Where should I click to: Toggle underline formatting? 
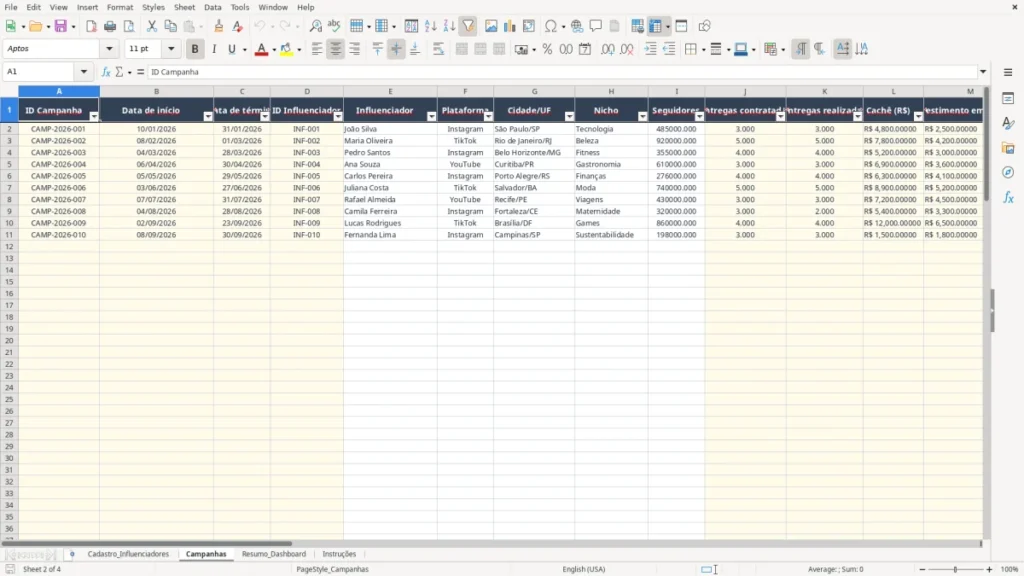click(232, 49)
